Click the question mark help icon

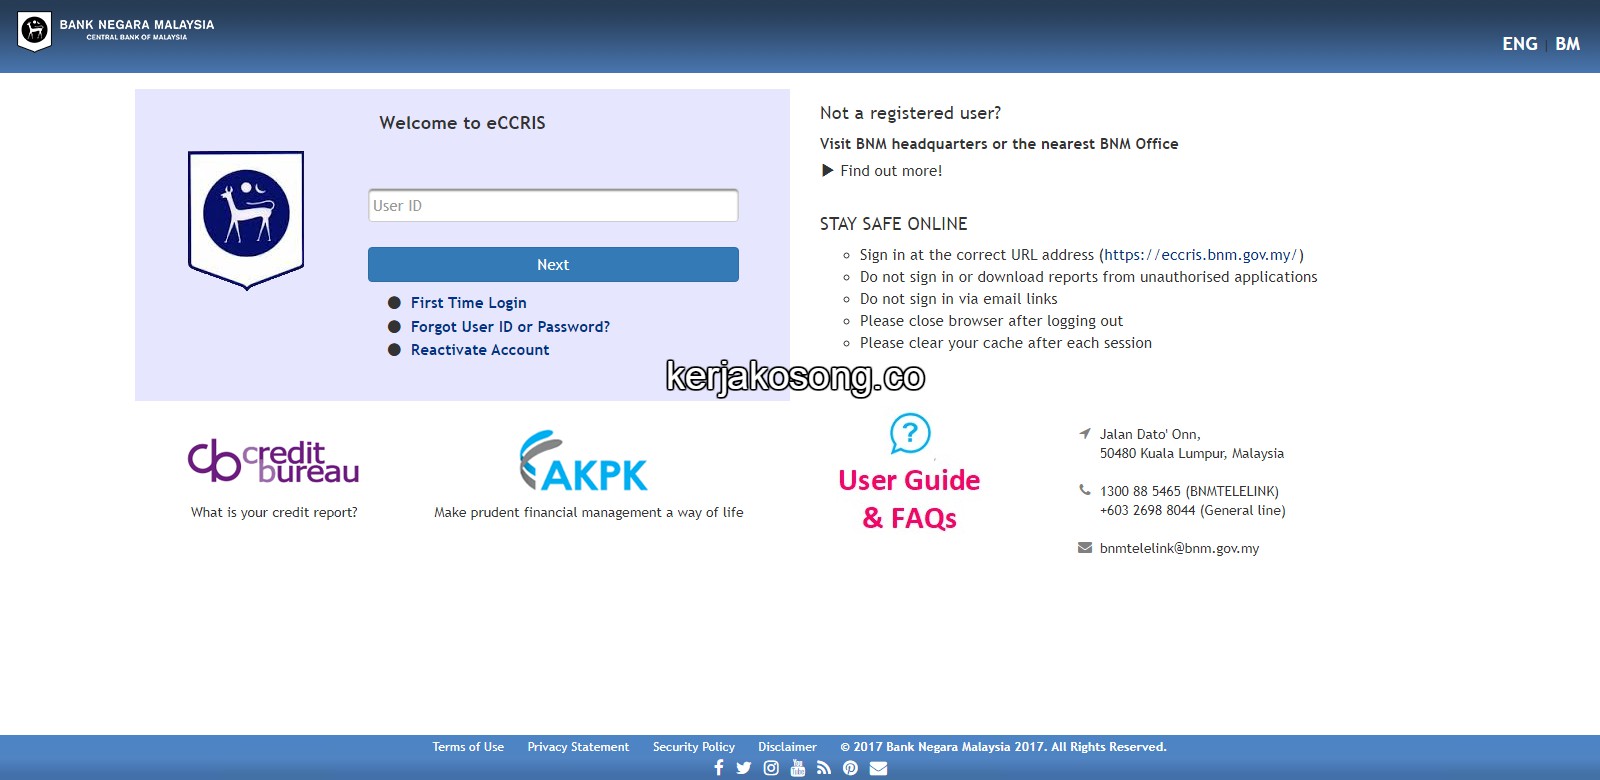point(910,434)
